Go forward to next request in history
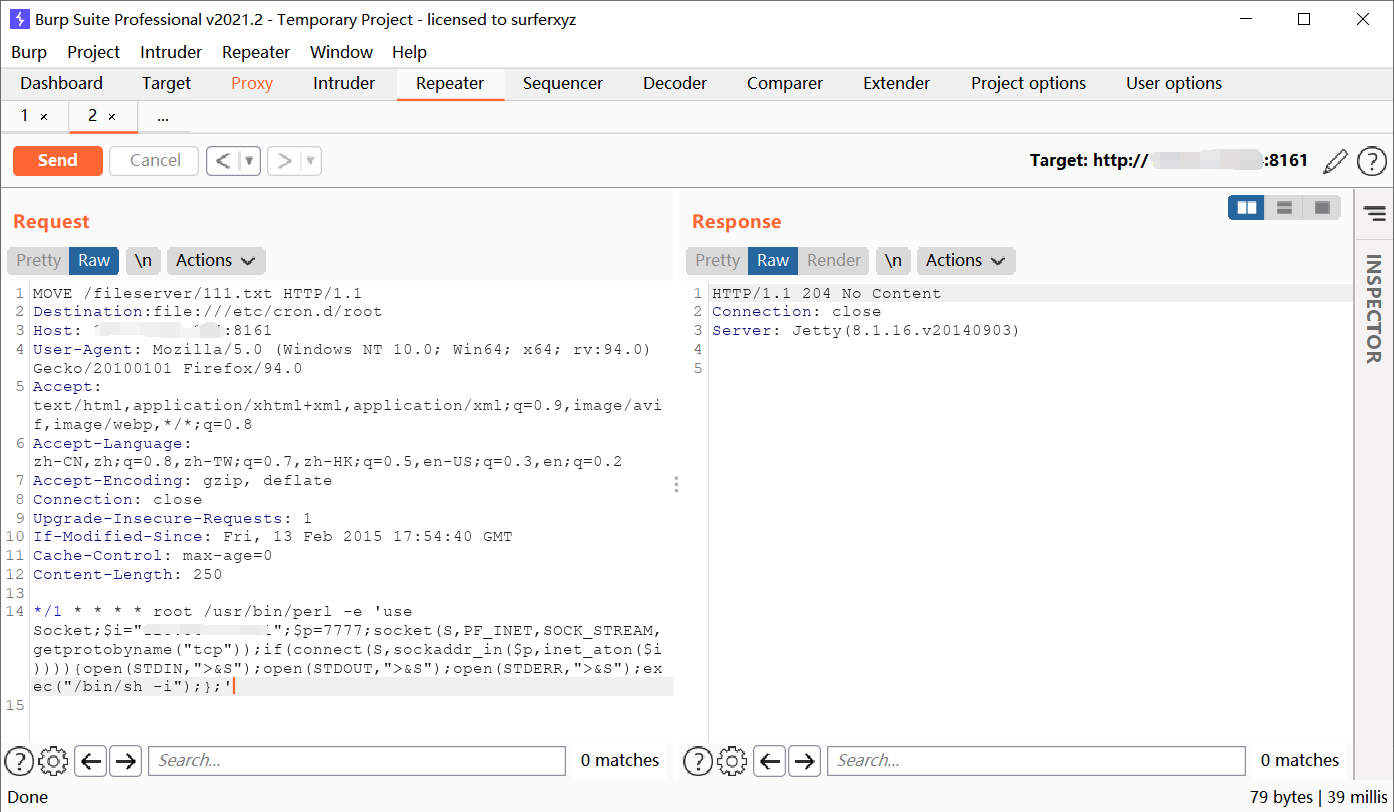This screenshot has width=1394, height=812. (284, 161)
